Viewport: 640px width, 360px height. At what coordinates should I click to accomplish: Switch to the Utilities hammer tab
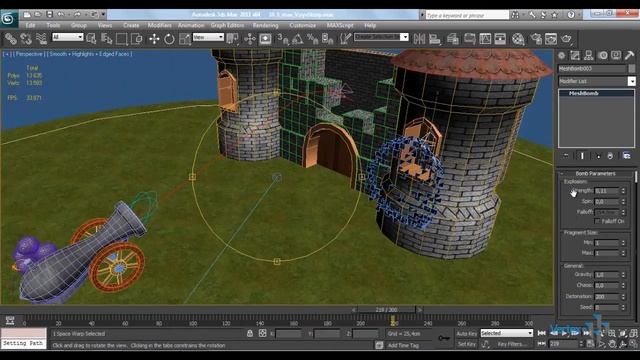(x=629, y=55)
